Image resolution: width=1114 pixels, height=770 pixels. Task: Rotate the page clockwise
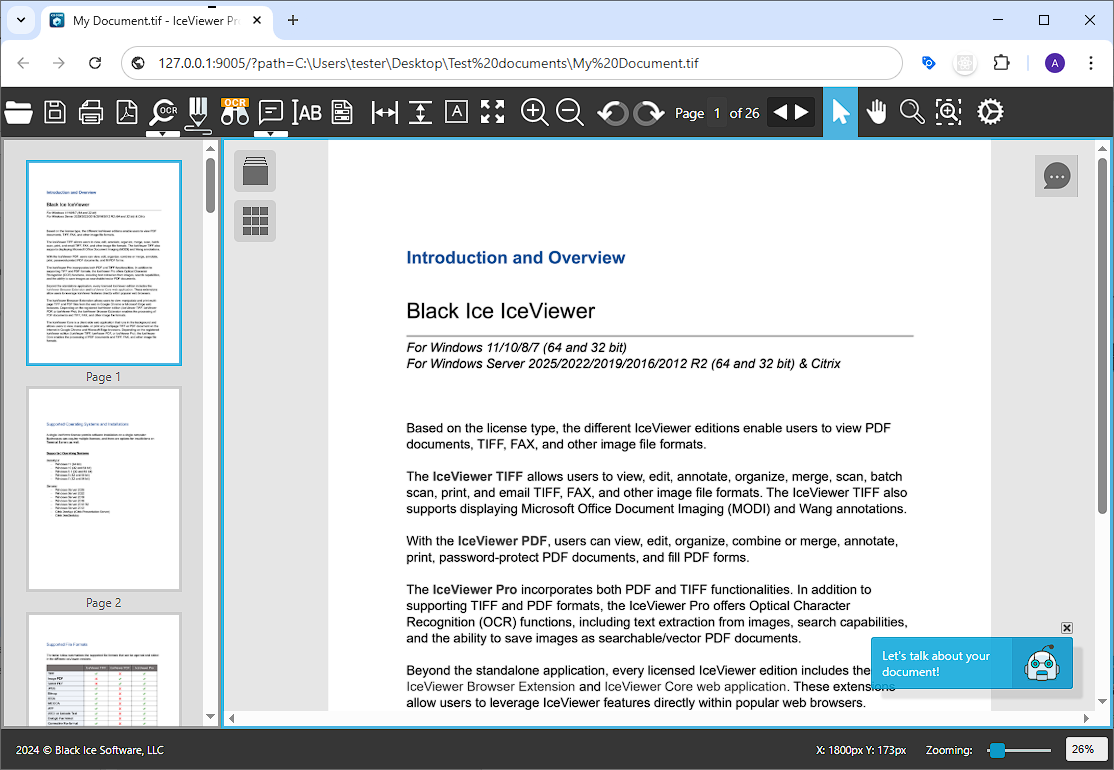coord(649,113)
